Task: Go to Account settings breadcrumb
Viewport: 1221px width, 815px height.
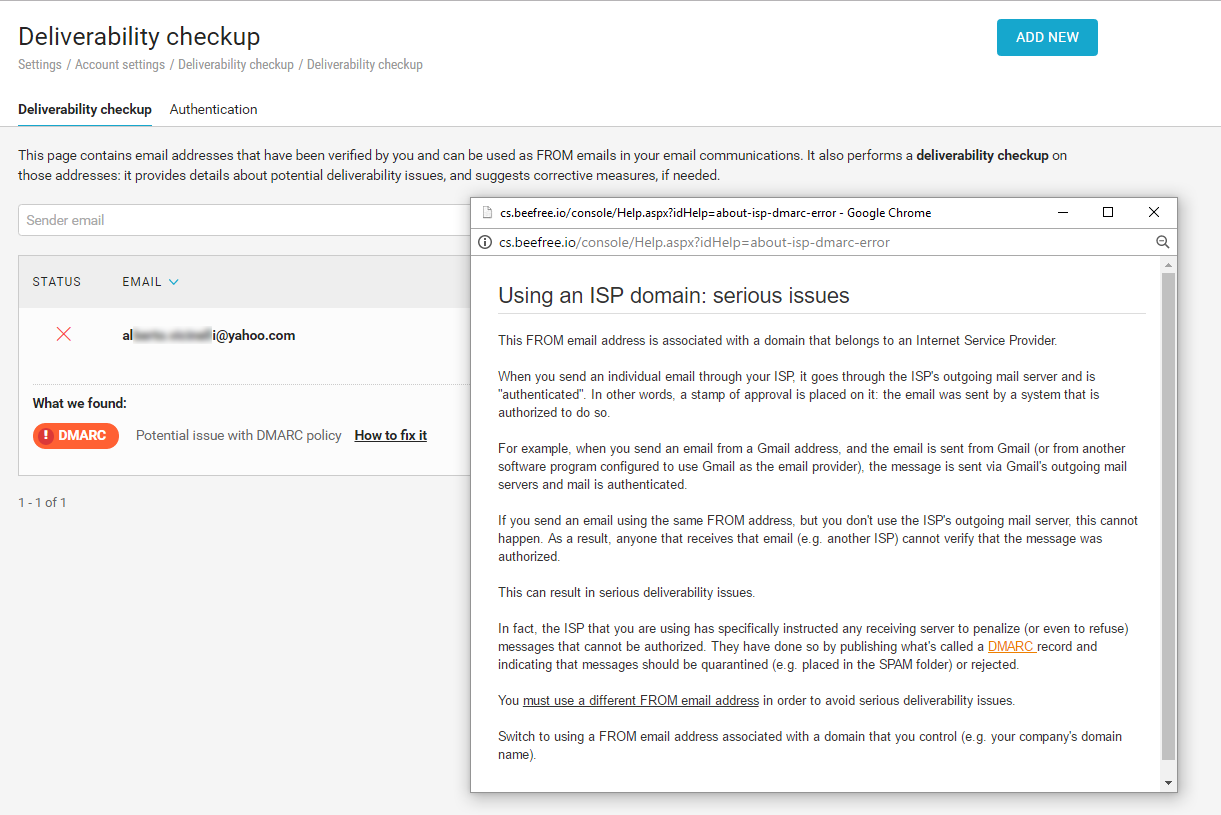Action: (120, 64)
